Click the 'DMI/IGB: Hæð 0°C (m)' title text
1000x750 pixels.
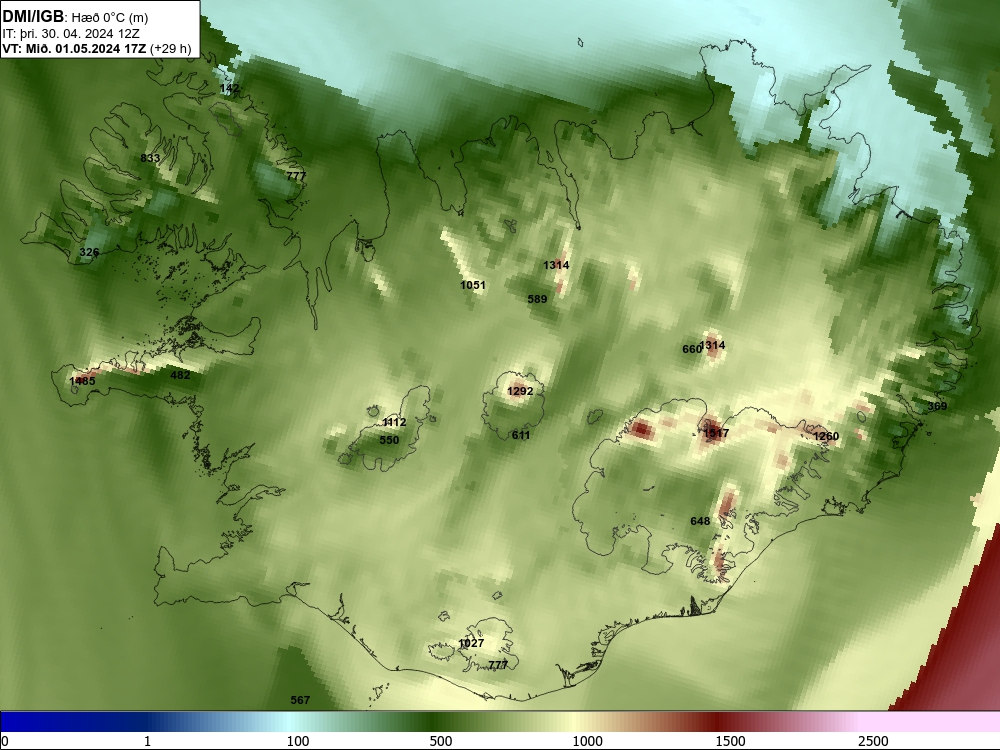pos(75,17)
